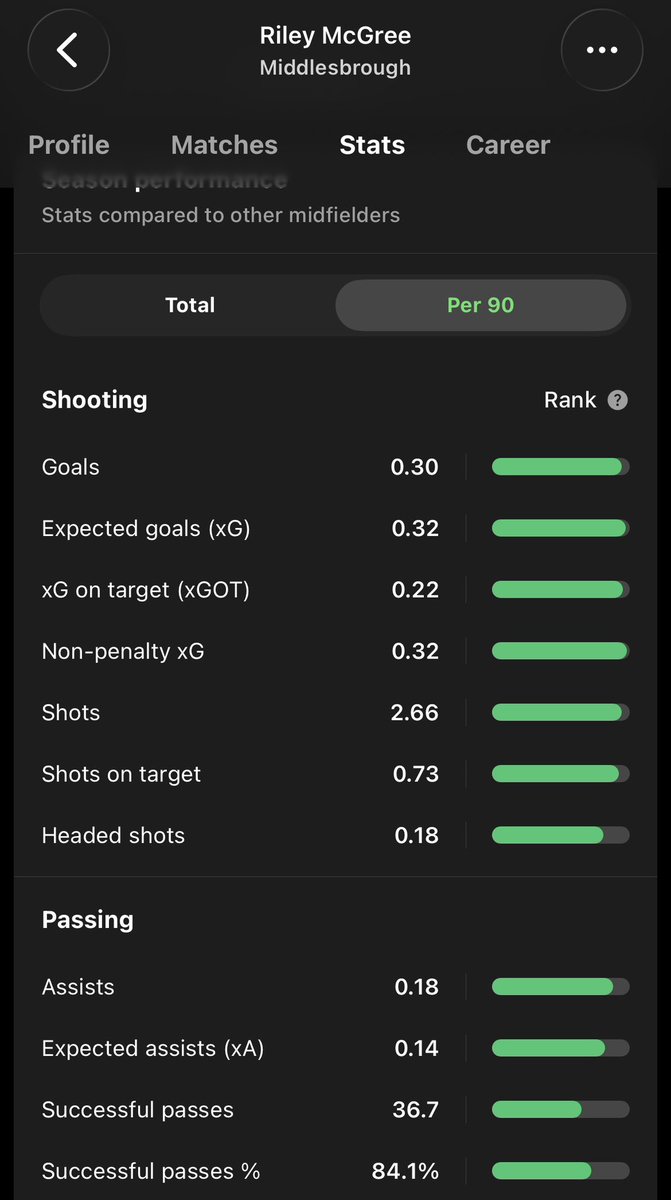671x1200 pixels.
Task: Select the Per 90 toggle
Action: point(481,305)
